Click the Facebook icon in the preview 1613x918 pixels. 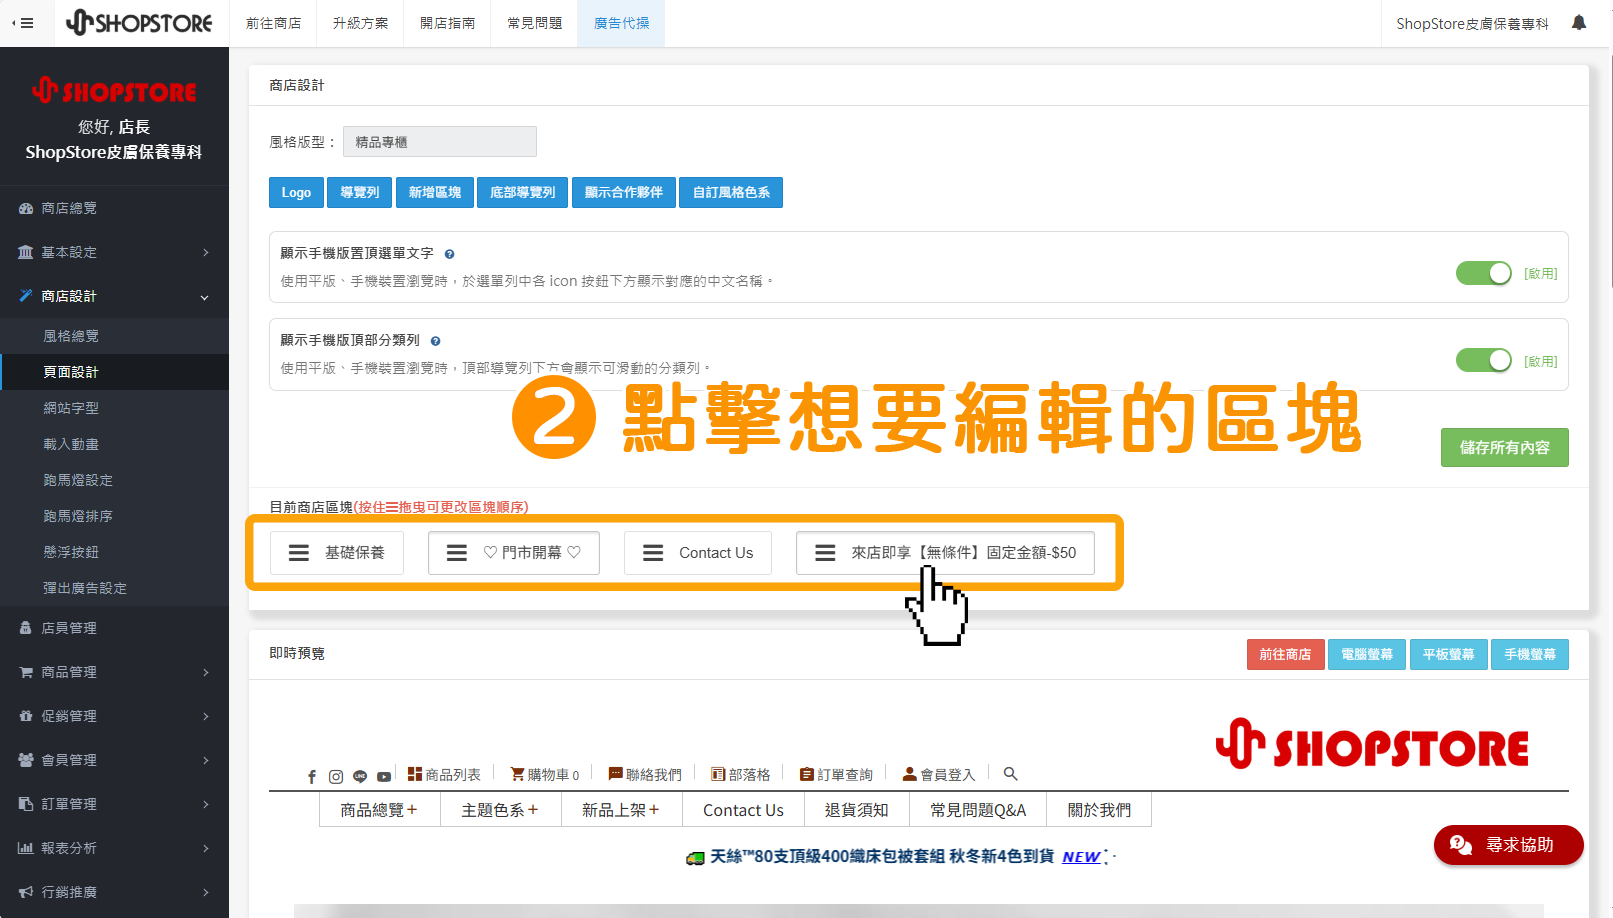point(312,776)
